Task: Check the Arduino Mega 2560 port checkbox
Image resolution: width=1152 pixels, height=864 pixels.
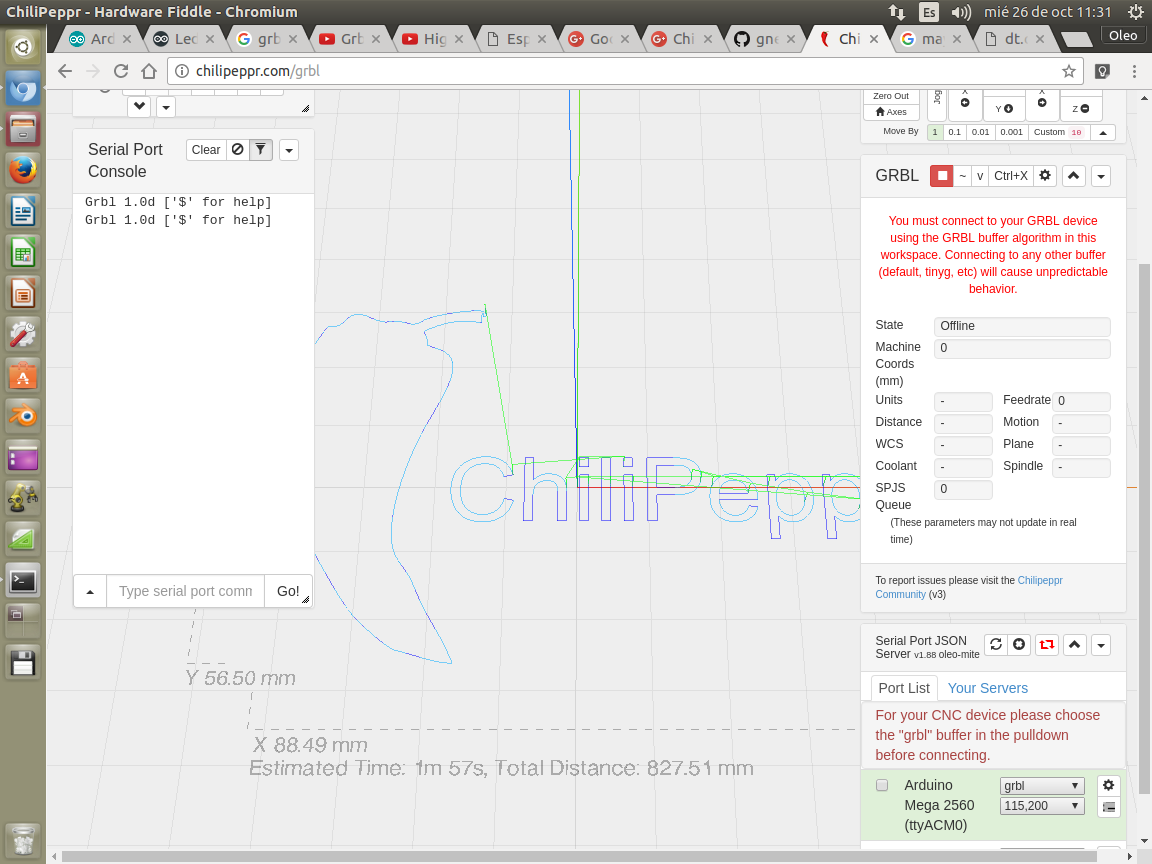Action: click(882, 785)
